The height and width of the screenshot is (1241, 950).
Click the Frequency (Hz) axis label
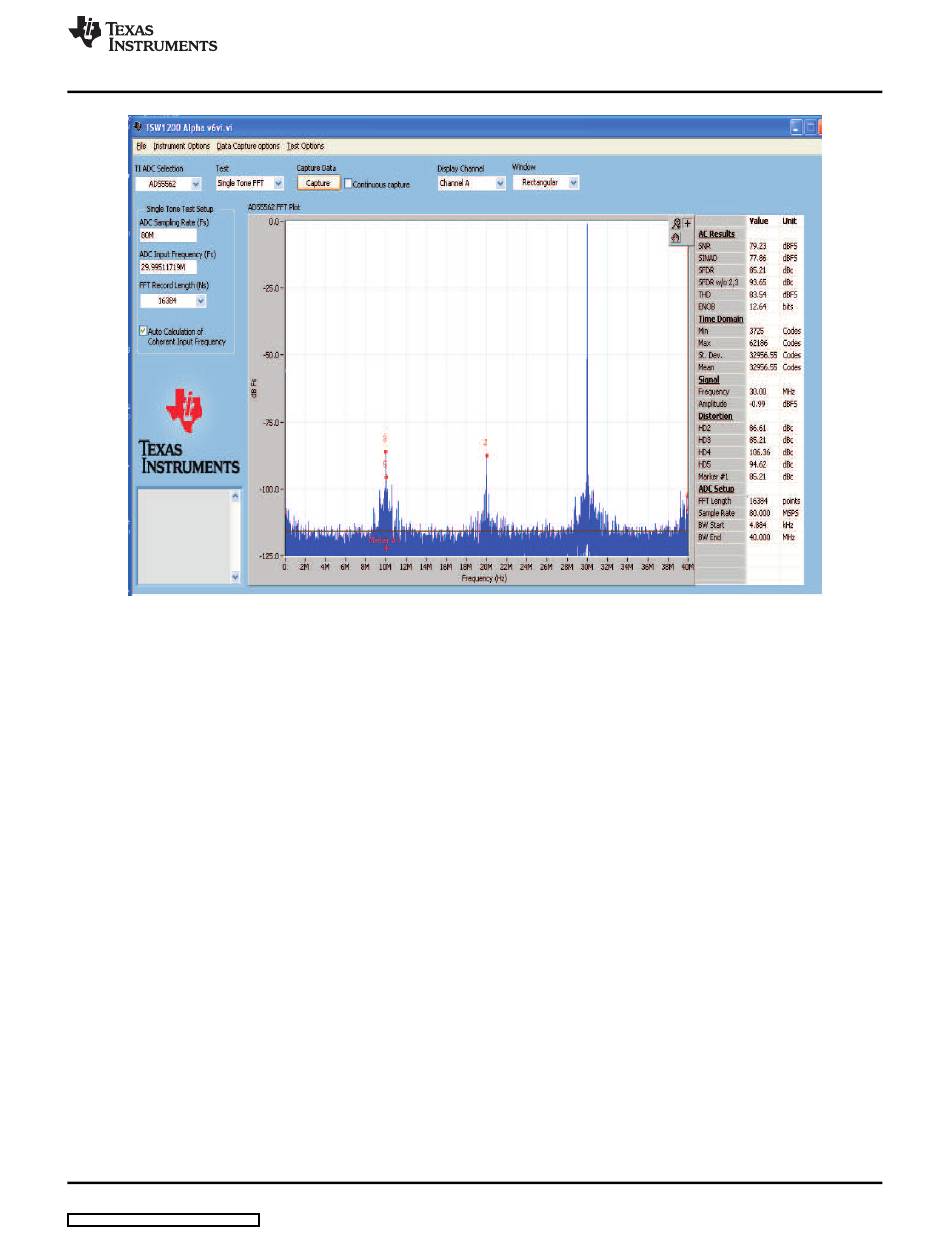[x=486, y=578]
